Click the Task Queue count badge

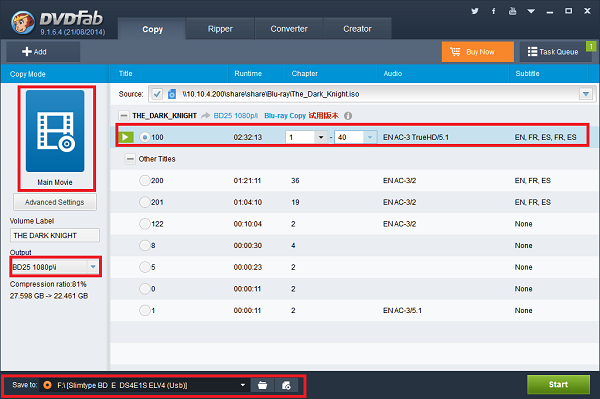(591, 46)
